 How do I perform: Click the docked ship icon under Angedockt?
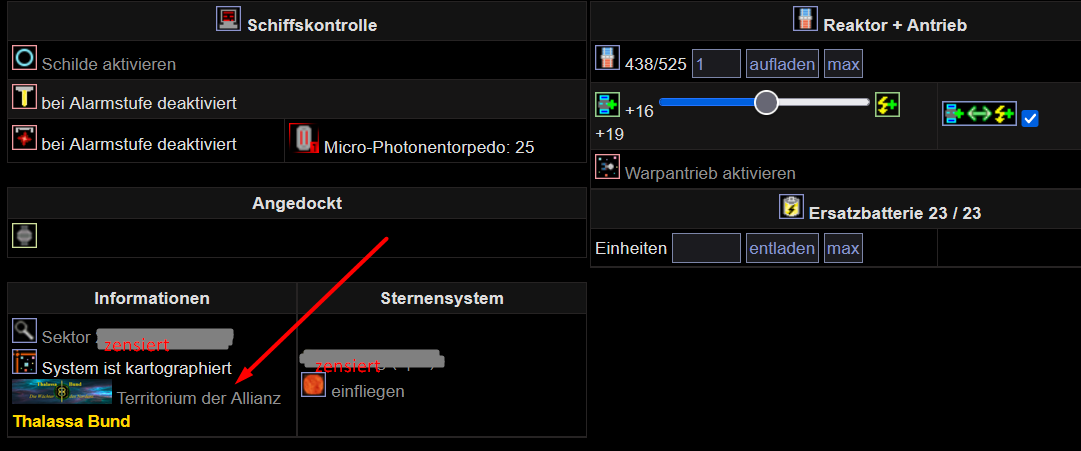pyautogui.click(x=24, y=235)
